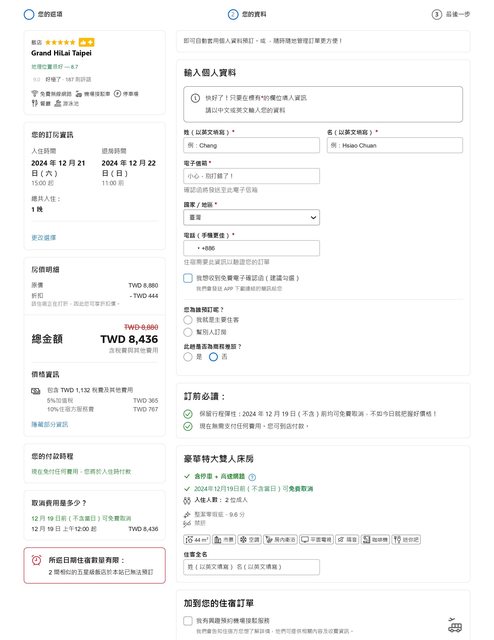Click the airport transfer shuttle icon at bottom
Image resolution: width=494 pixels, height=640 pixels.
click(x=455, y=625)
